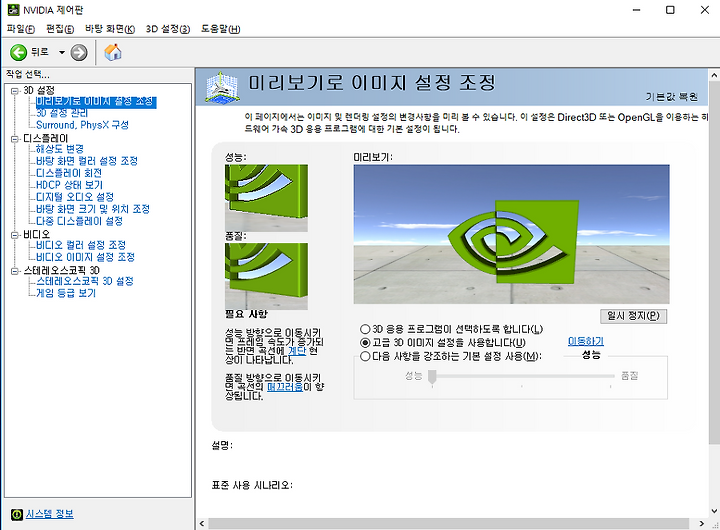This screenshot has width=720, height=530.
Task: Click the 계단 hyperlink
Action: 297,350
